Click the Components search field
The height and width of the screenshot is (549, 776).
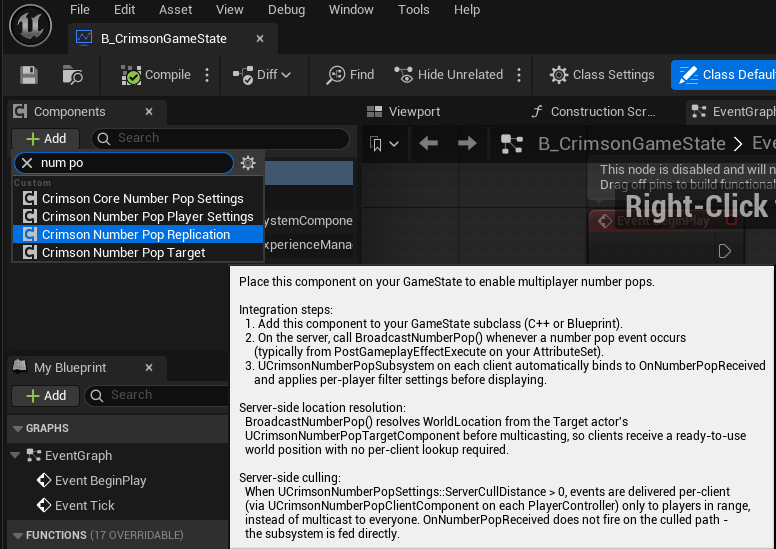coord(220,138)
